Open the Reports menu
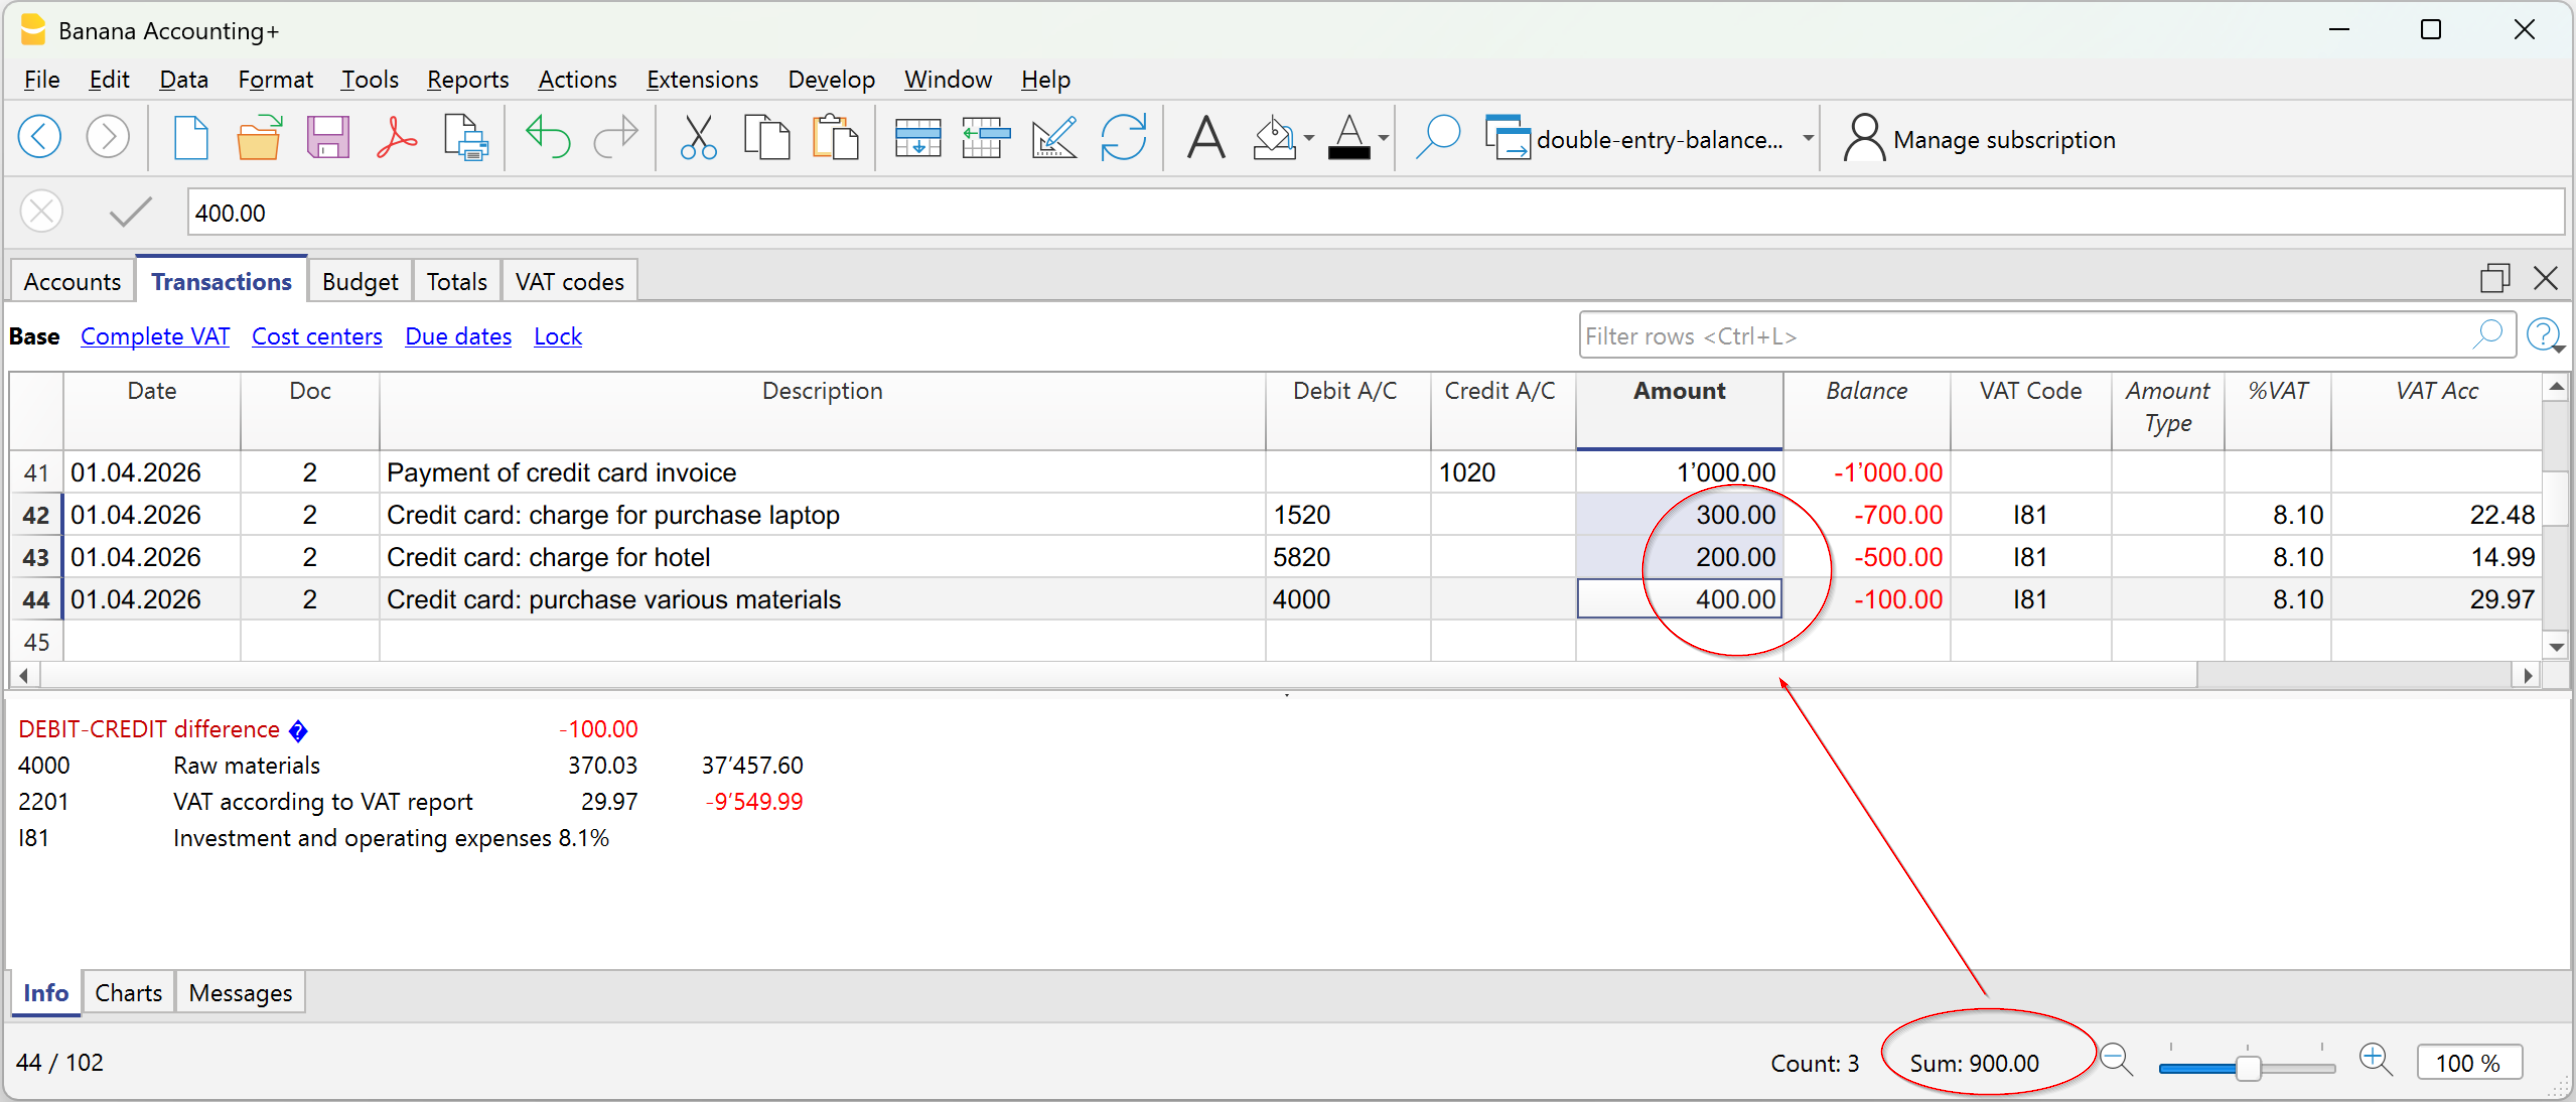This screenshot has width=2576, height=1102. pyautogui.click(x=467, y=79)
